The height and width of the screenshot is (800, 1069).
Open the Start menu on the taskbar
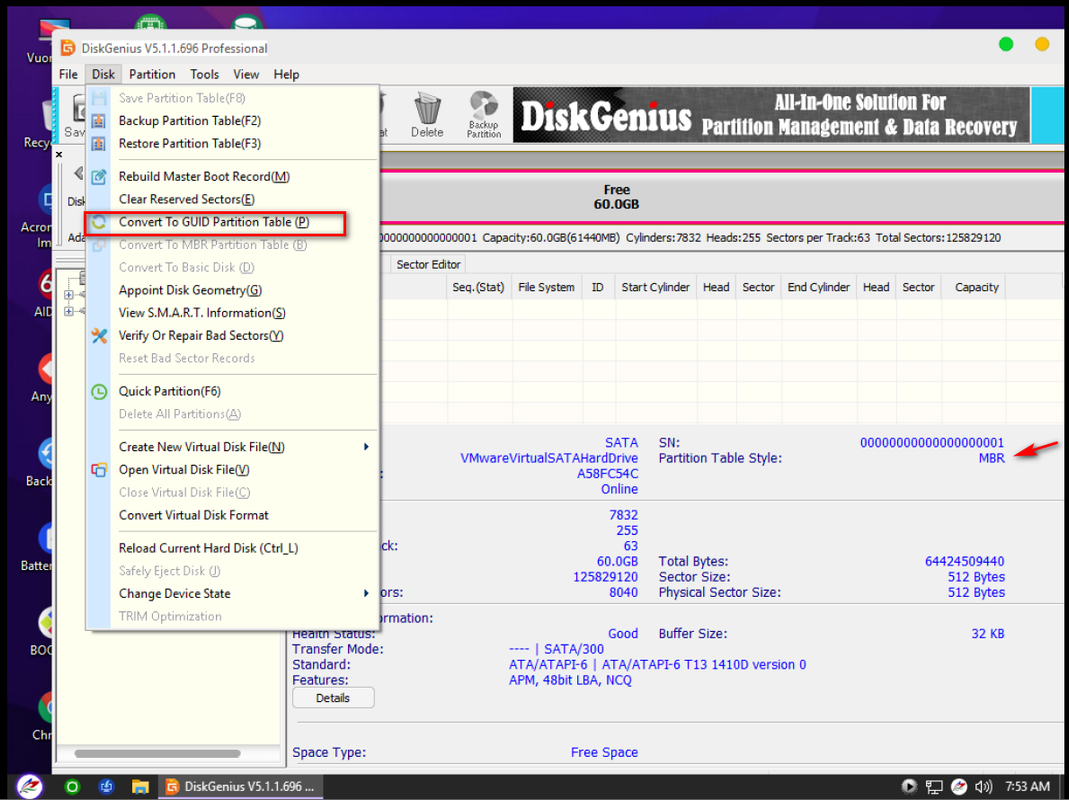[29, 786]
